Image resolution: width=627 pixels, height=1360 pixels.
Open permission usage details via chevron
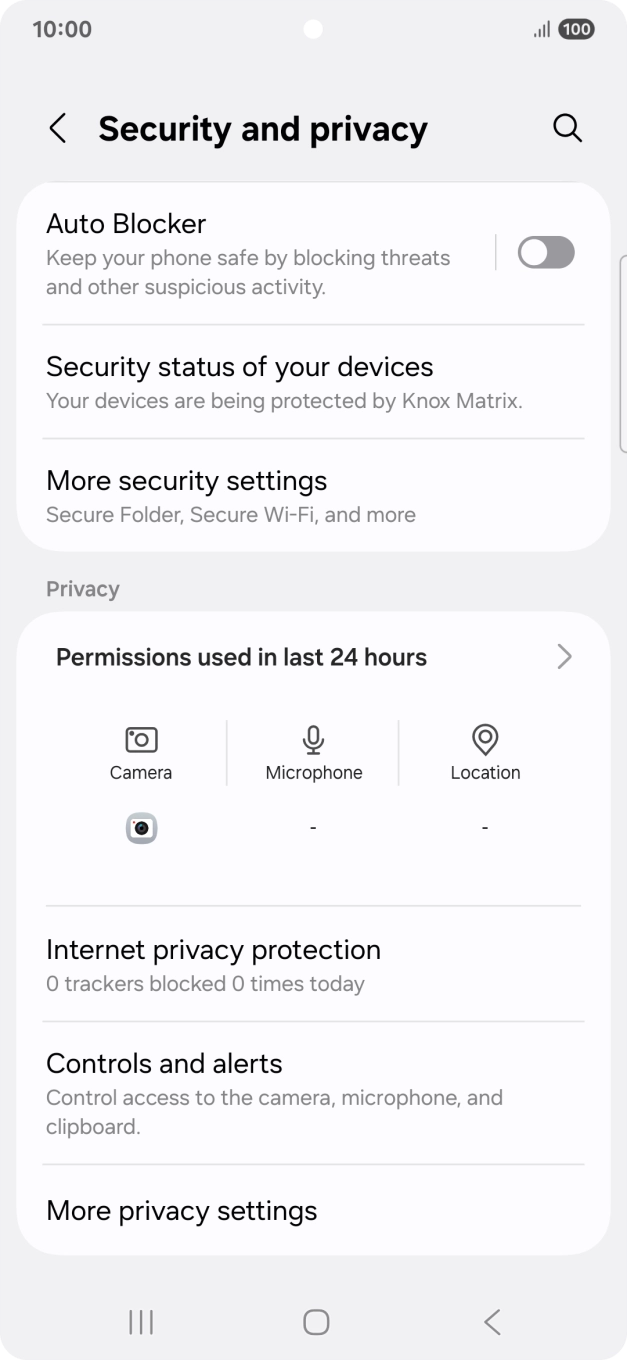click(x=563, y=657)
